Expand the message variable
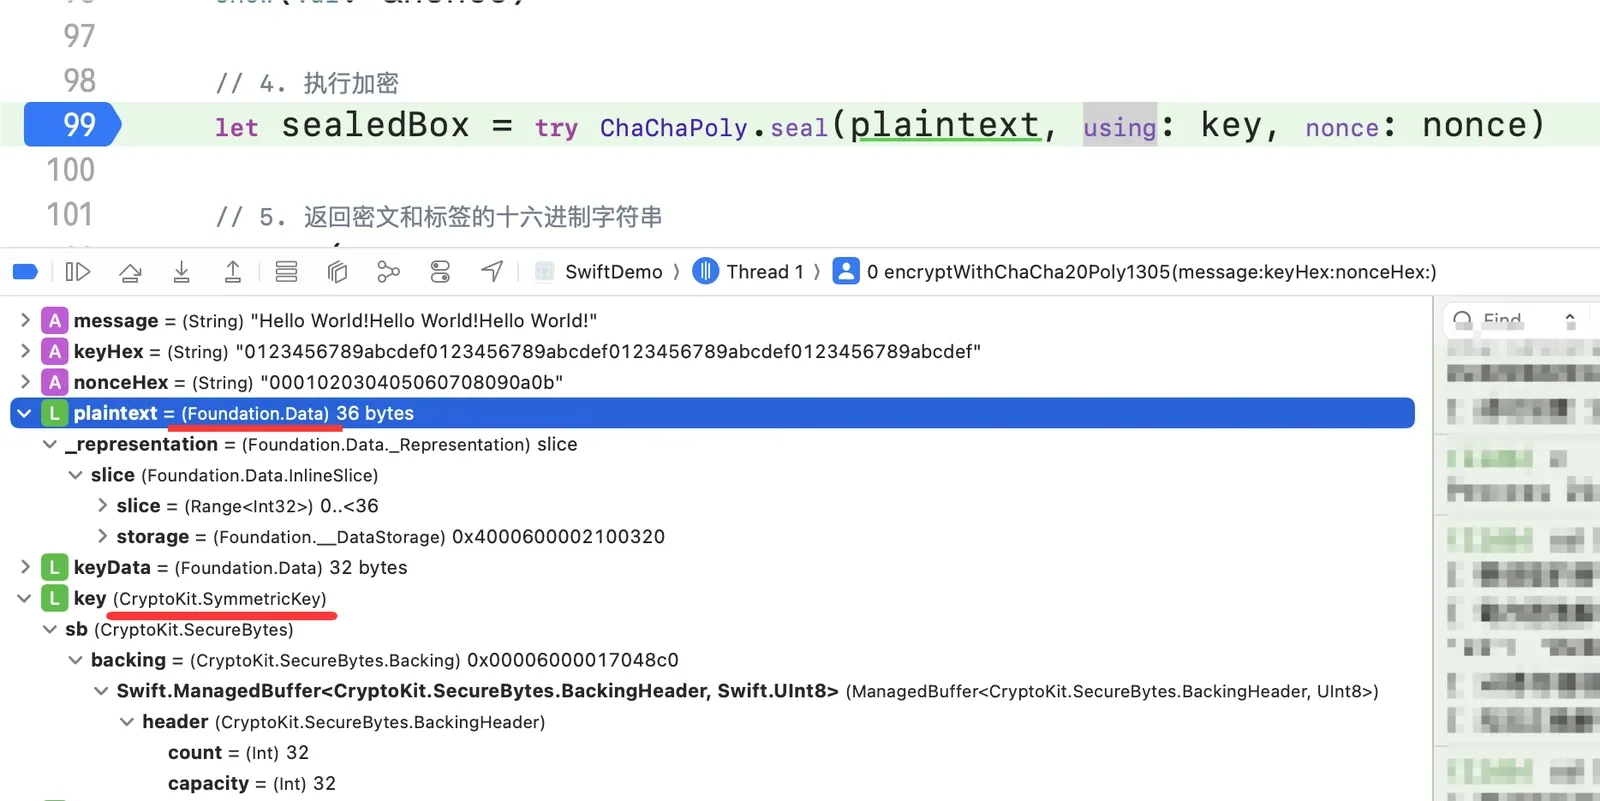Image resolution: width=1600 pixels, height=801 pixels. point(25,320)
